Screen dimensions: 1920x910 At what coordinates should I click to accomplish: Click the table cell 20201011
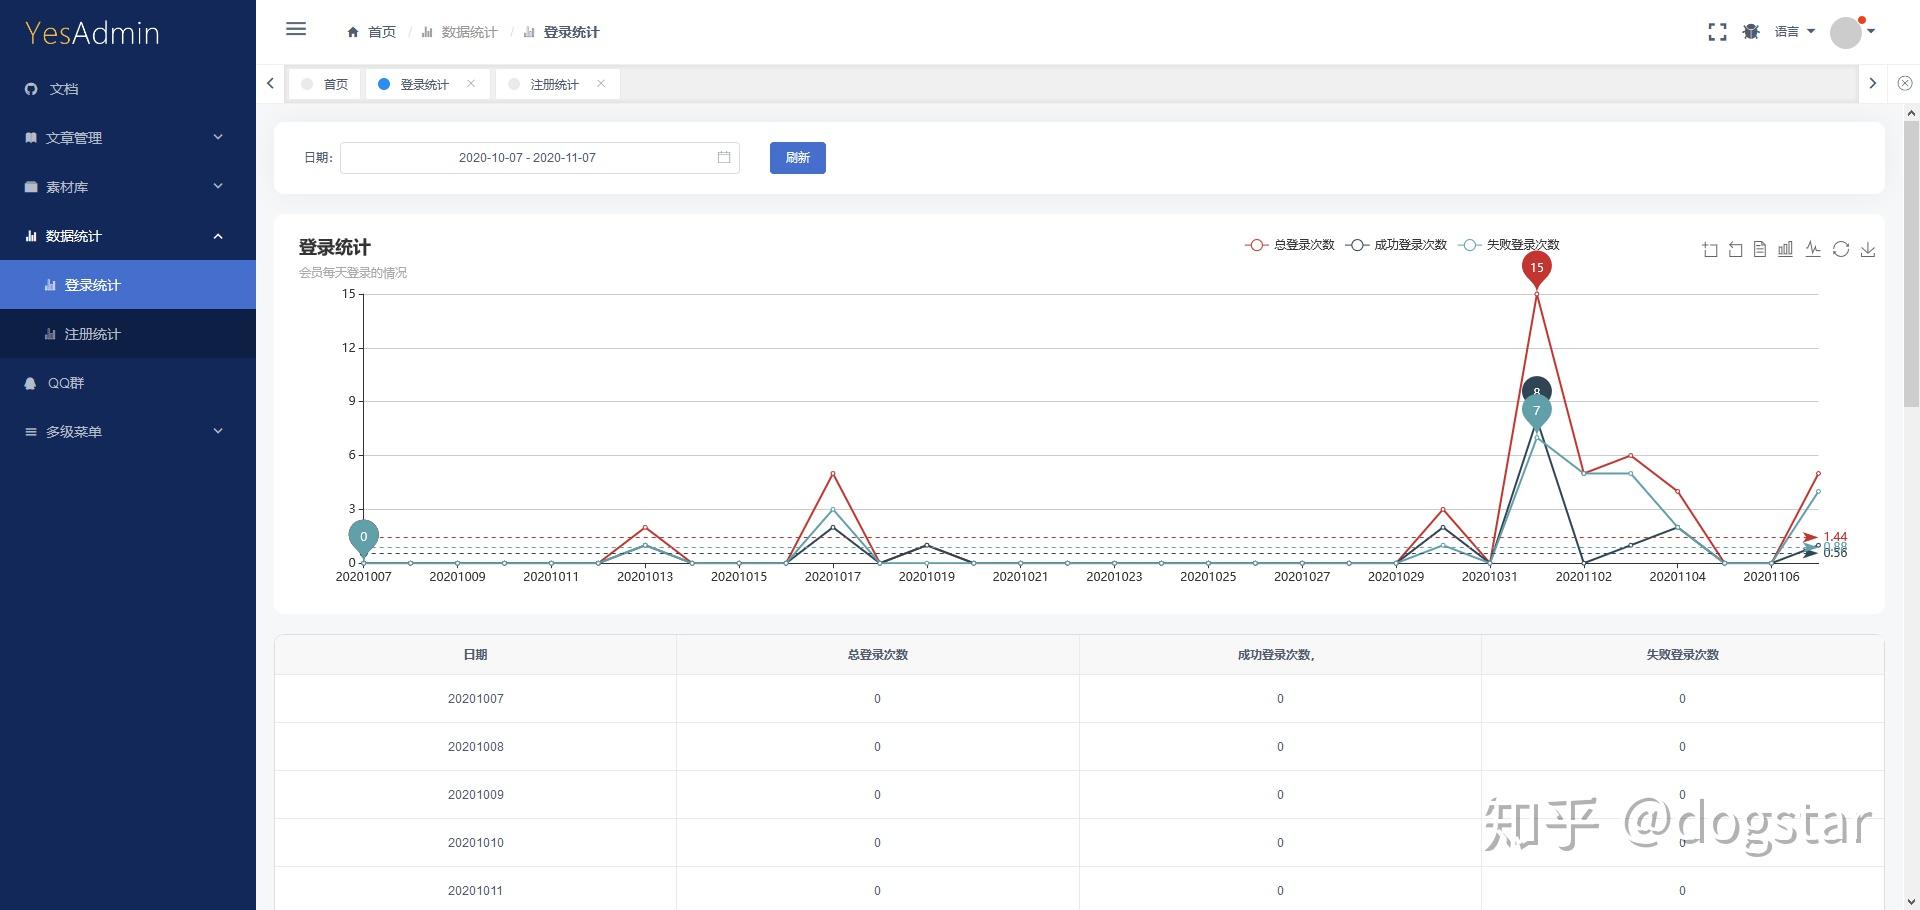pos(475,889)
